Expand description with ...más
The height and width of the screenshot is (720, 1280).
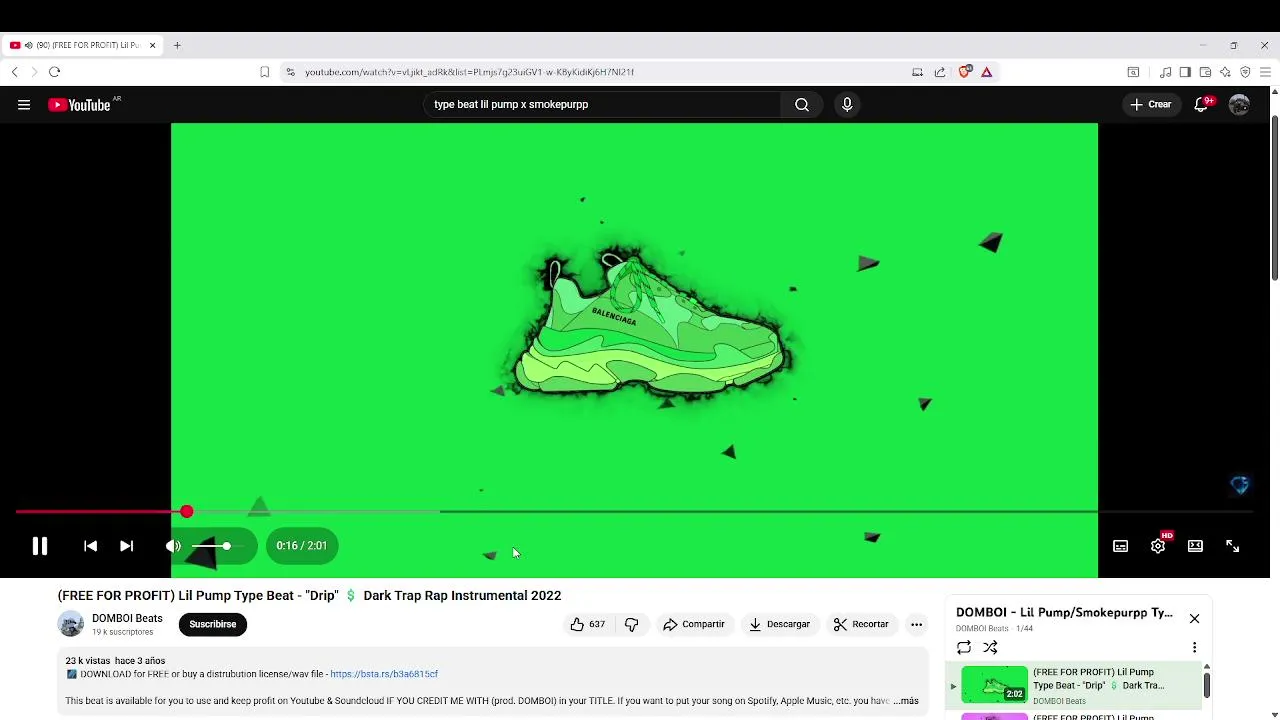[906, 701]
